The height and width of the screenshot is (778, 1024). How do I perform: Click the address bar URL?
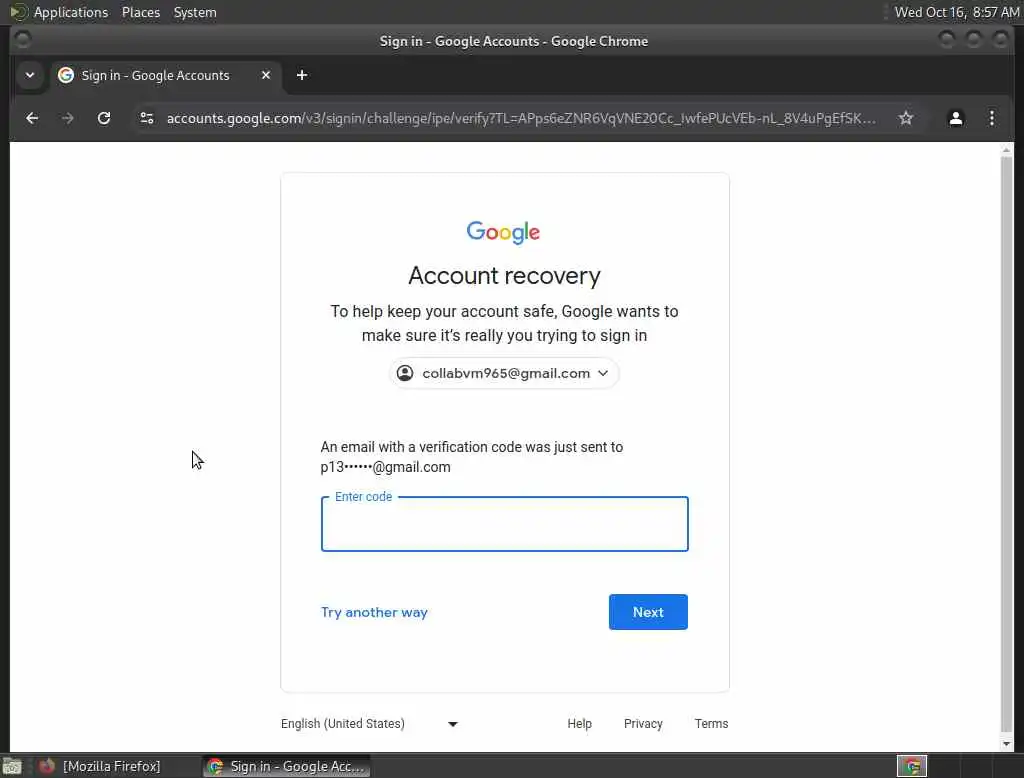click(x=520, y=118)
